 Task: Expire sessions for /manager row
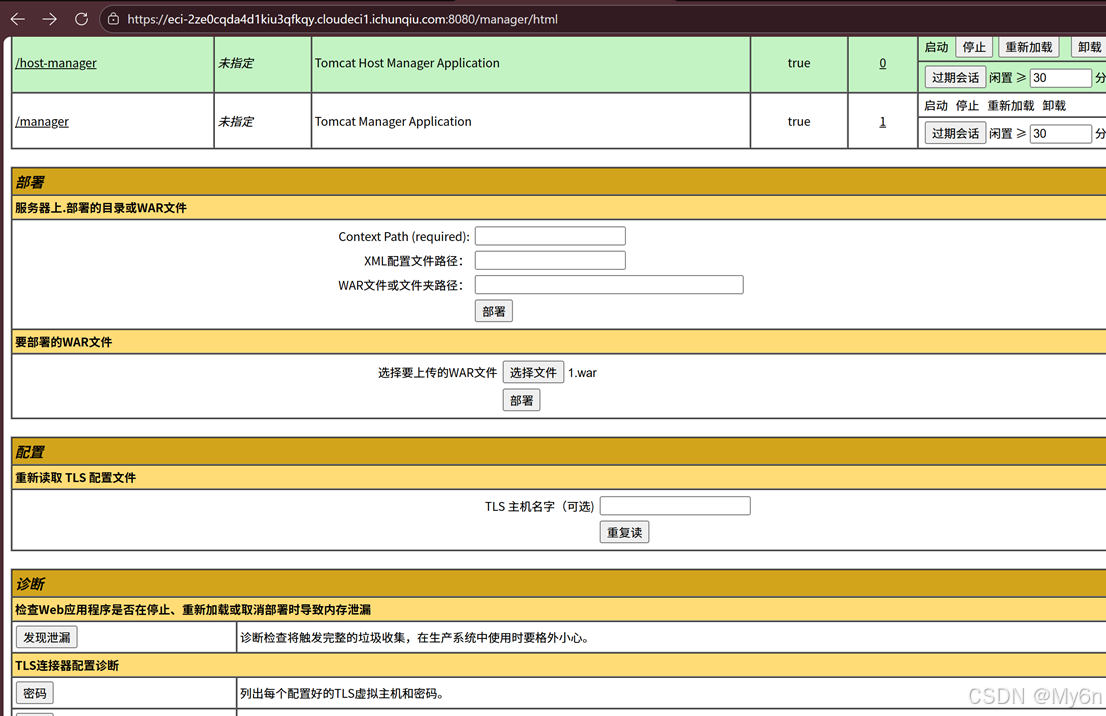pos(955,133)
